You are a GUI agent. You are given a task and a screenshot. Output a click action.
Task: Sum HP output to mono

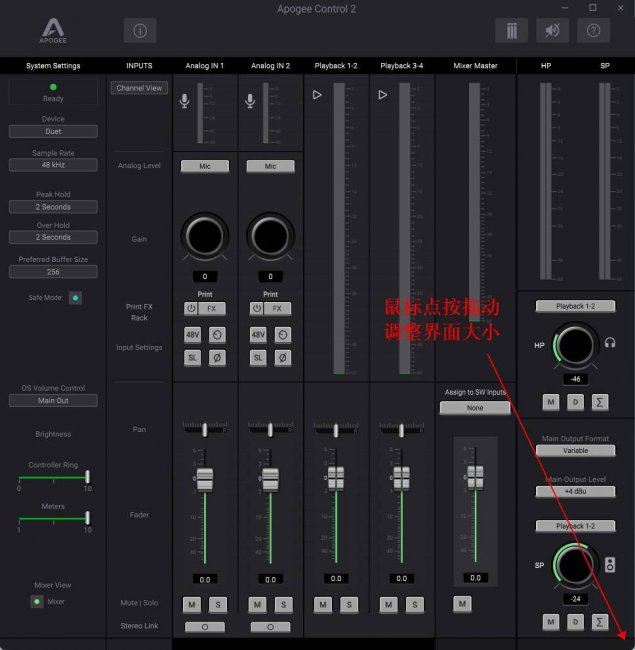pos(600,402)
